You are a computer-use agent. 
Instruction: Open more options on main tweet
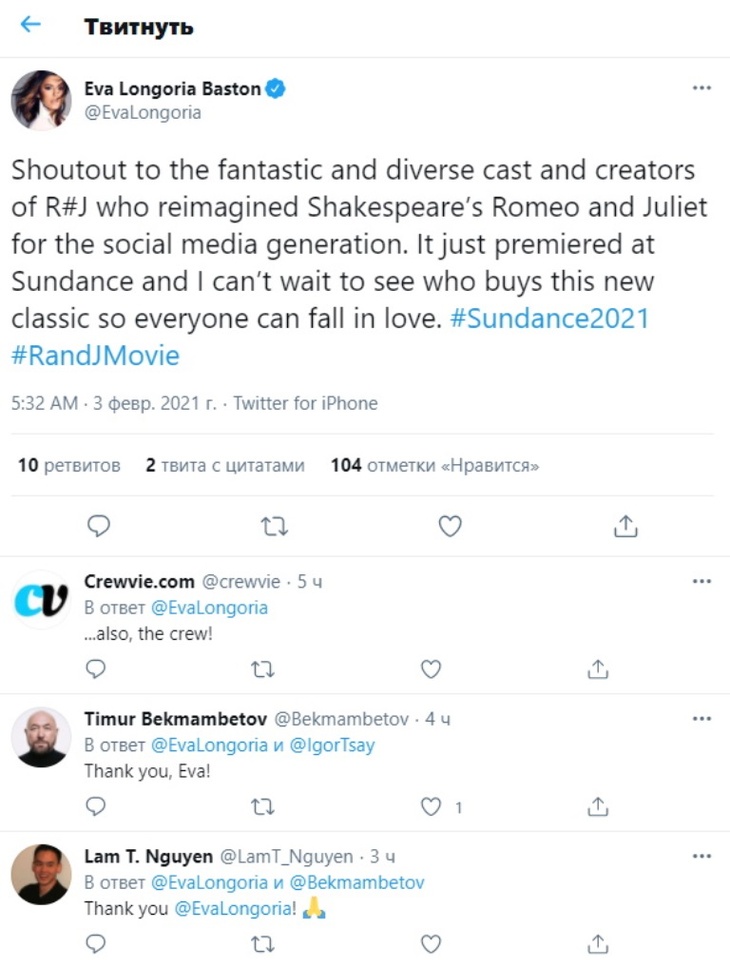click(x=702, y=88)
